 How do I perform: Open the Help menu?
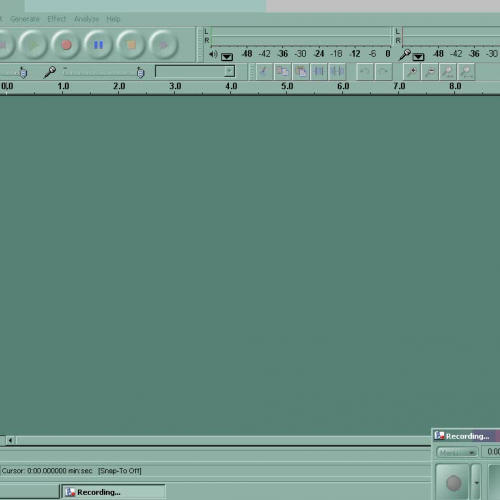[113, 19]
